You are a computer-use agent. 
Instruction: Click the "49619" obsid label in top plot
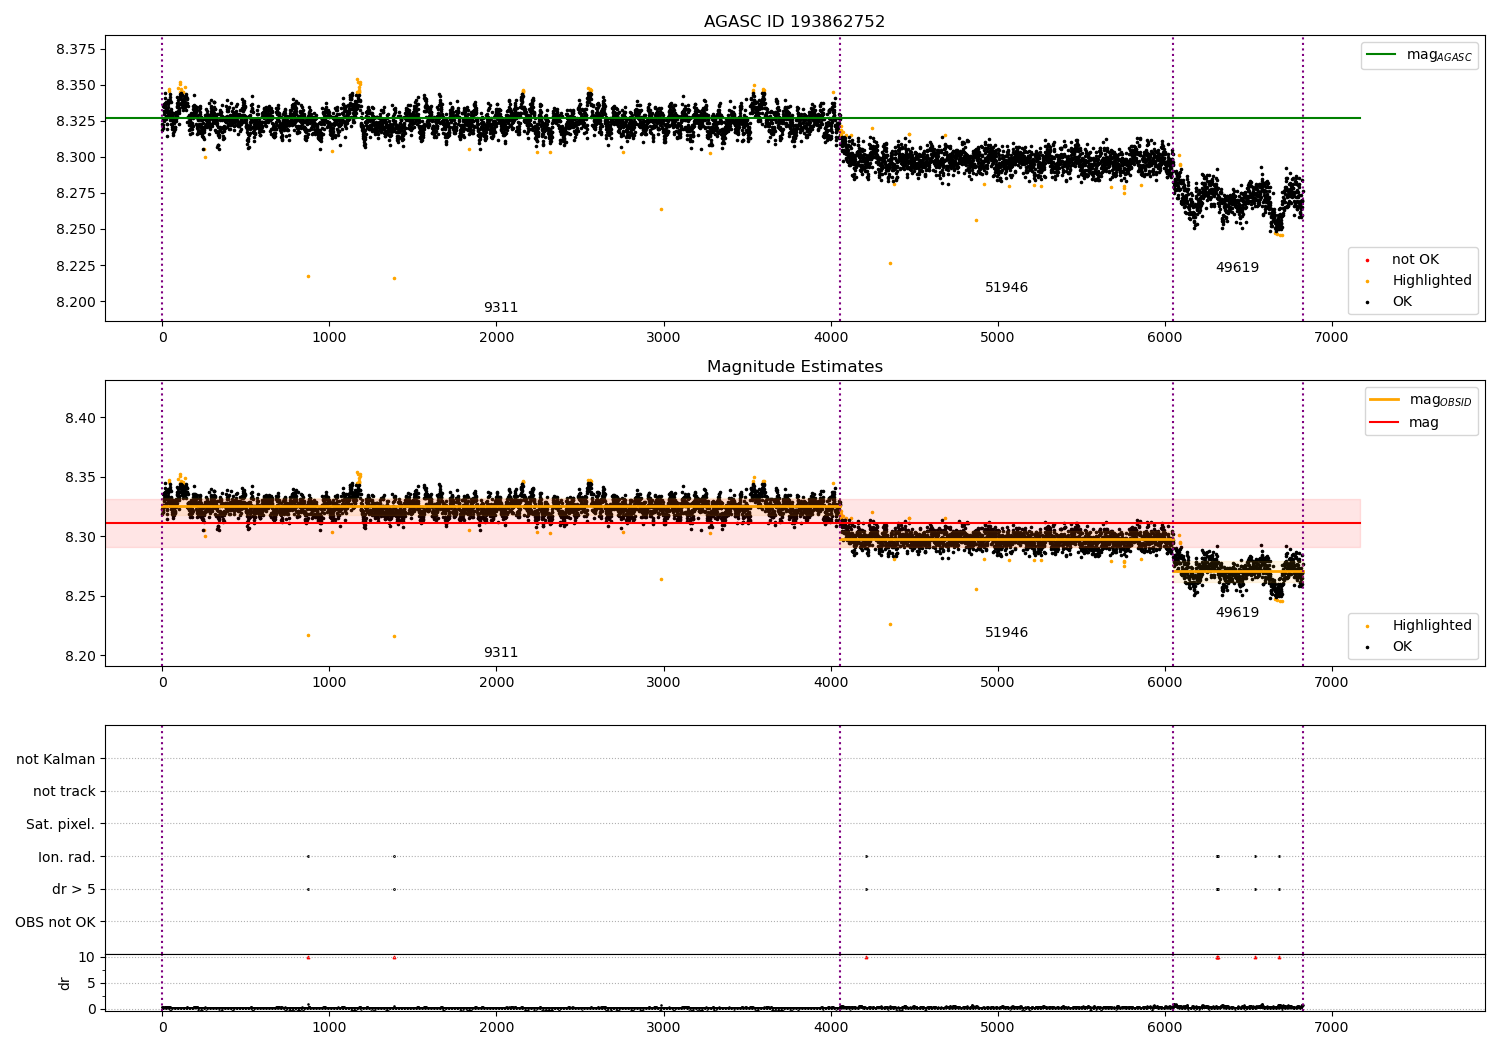point(1237,268)
